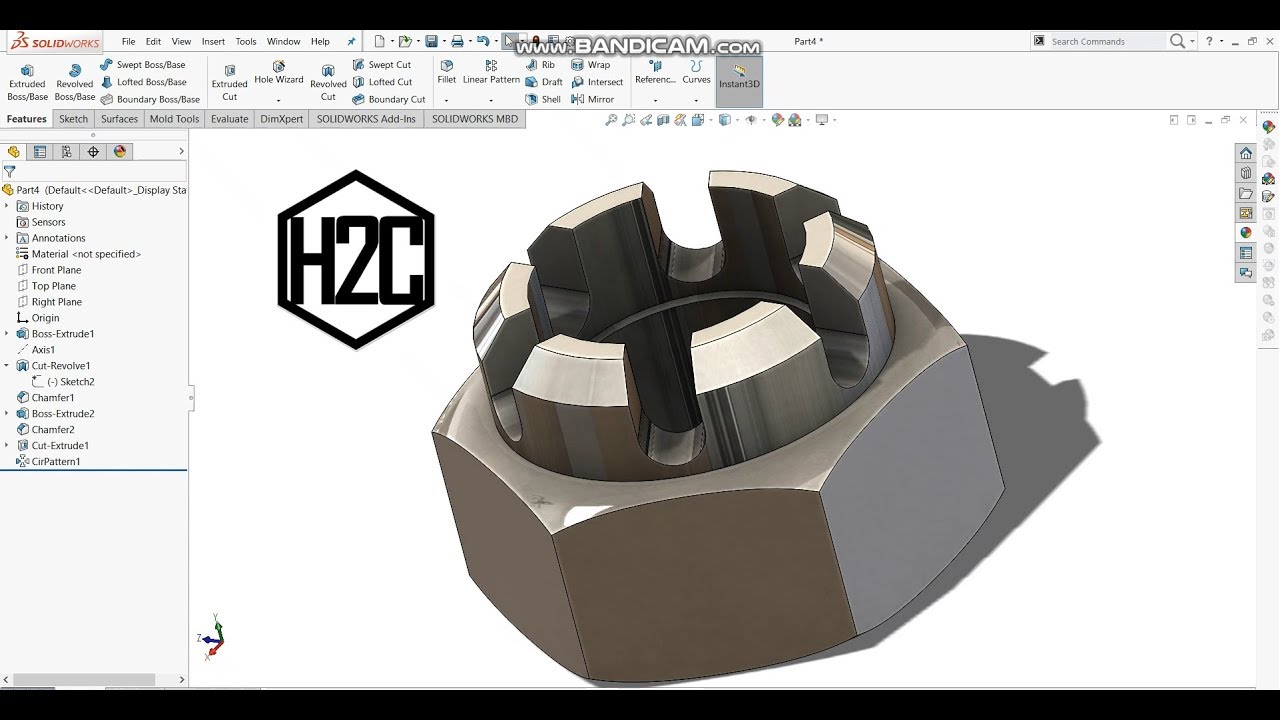Select the Boundary Cut command
This screenshot has height=720, width=1280.
coord(389,99)
